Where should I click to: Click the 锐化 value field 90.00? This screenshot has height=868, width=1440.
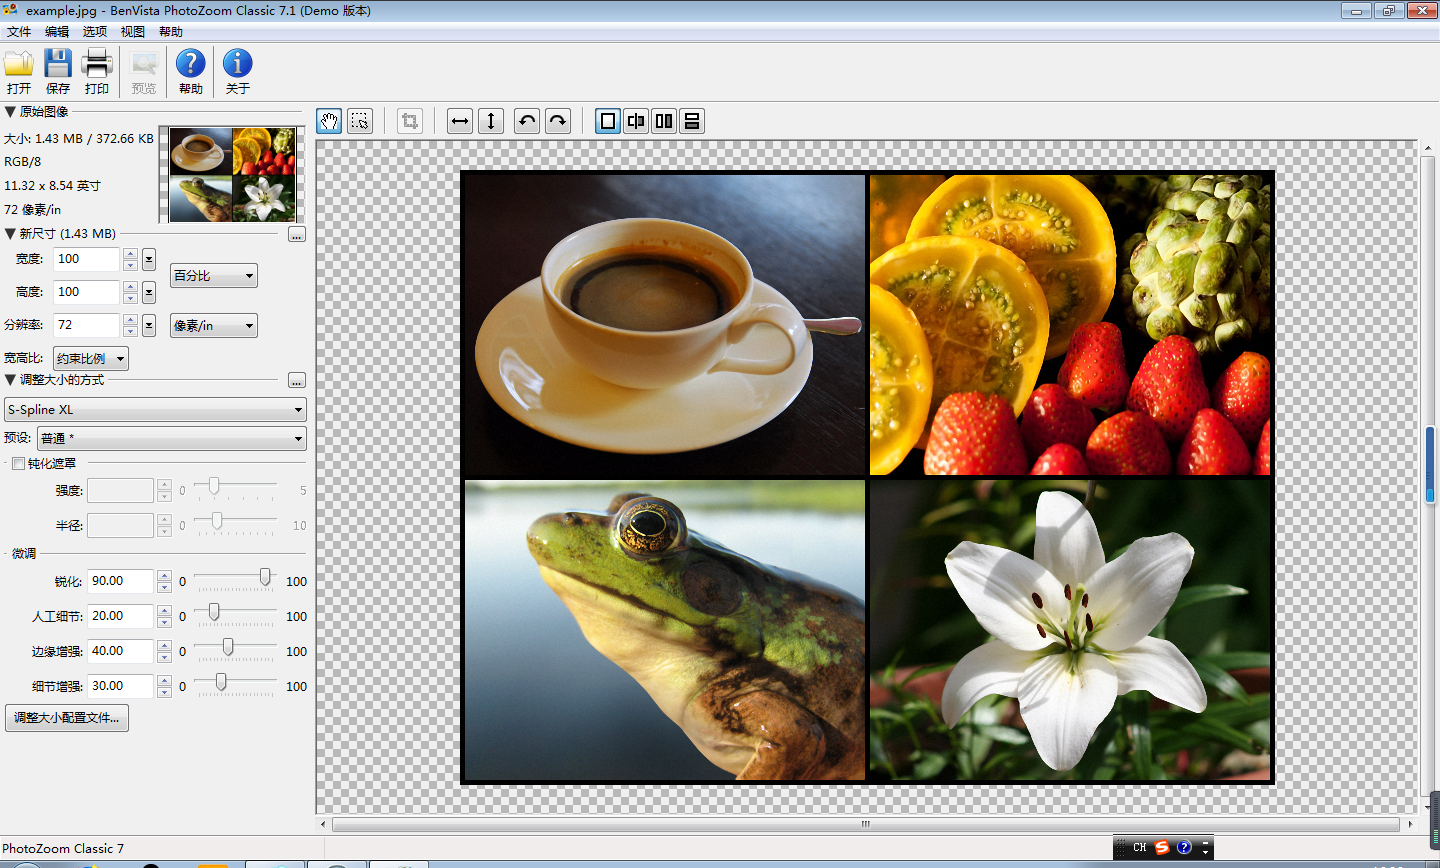(121, 581)
